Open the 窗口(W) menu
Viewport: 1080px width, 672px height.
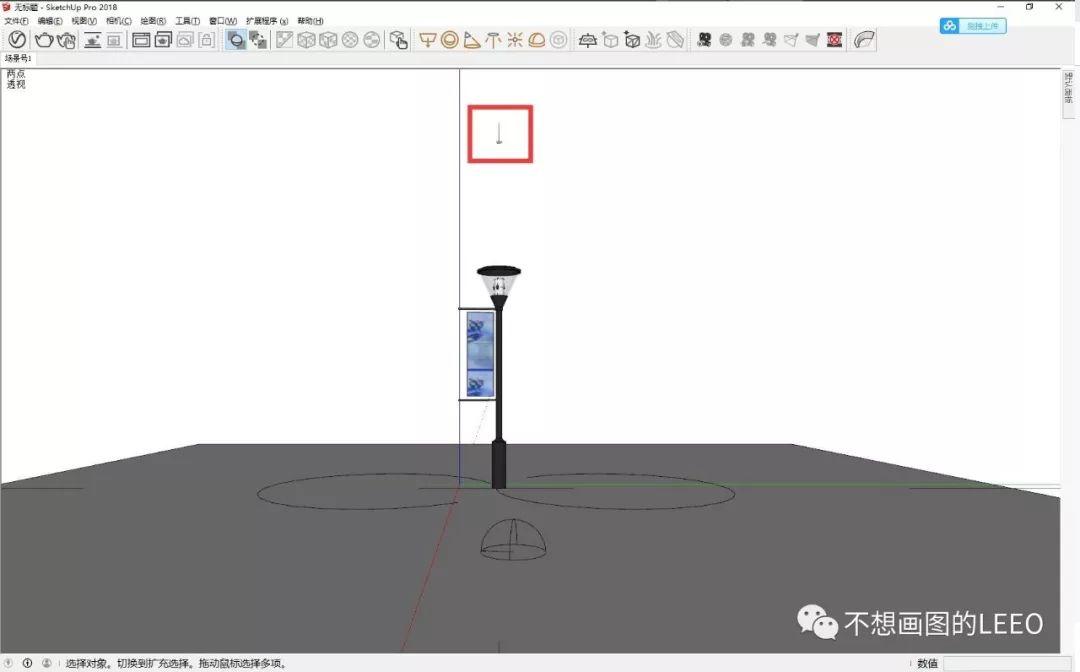(x=223, y=21)
